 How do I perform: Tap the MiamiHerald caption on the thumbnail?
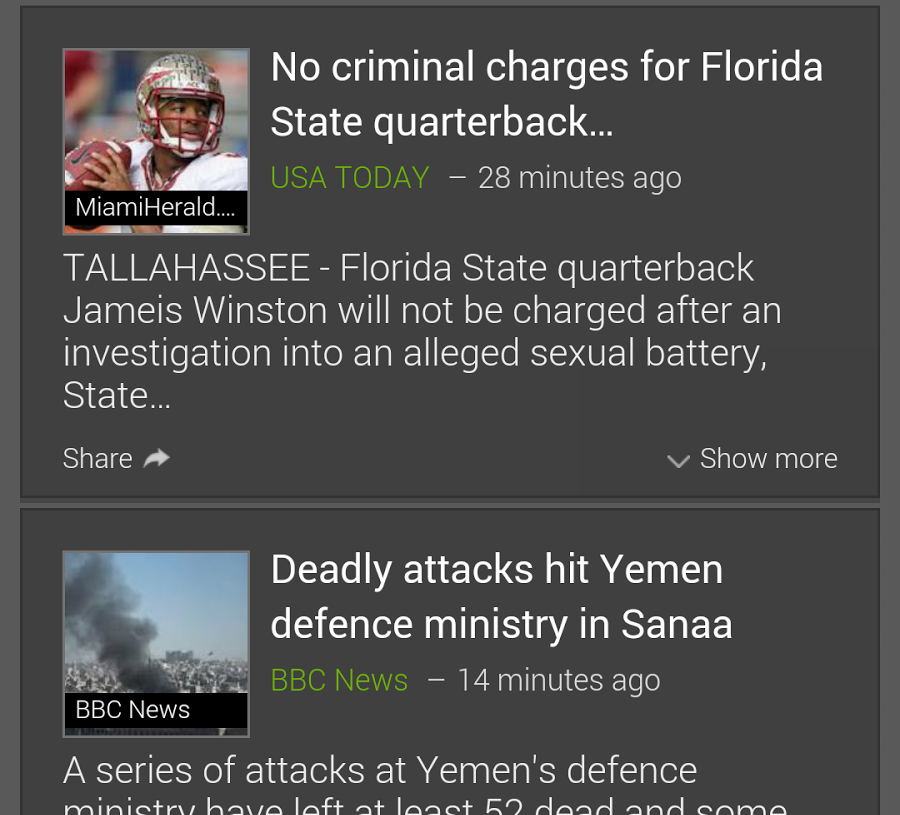click(156, 208)
